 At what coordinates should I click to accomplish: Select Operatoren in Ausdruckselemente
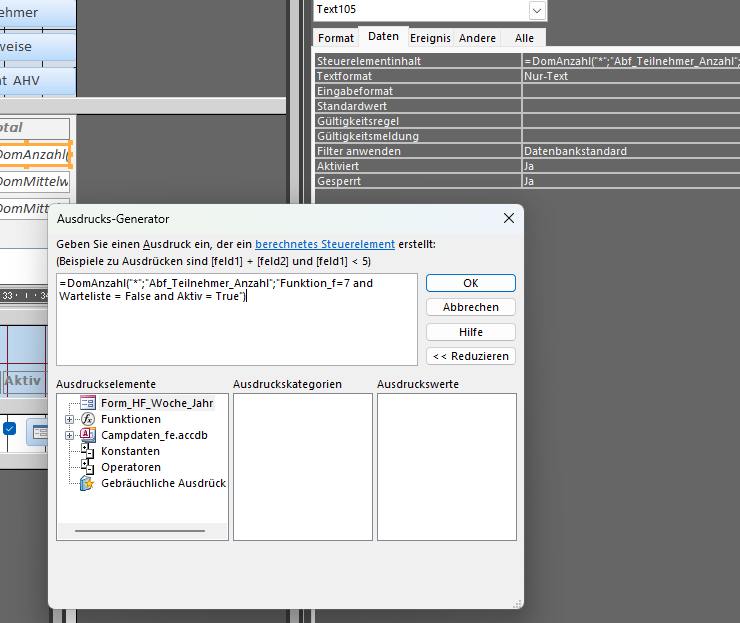tap(131, 467)
